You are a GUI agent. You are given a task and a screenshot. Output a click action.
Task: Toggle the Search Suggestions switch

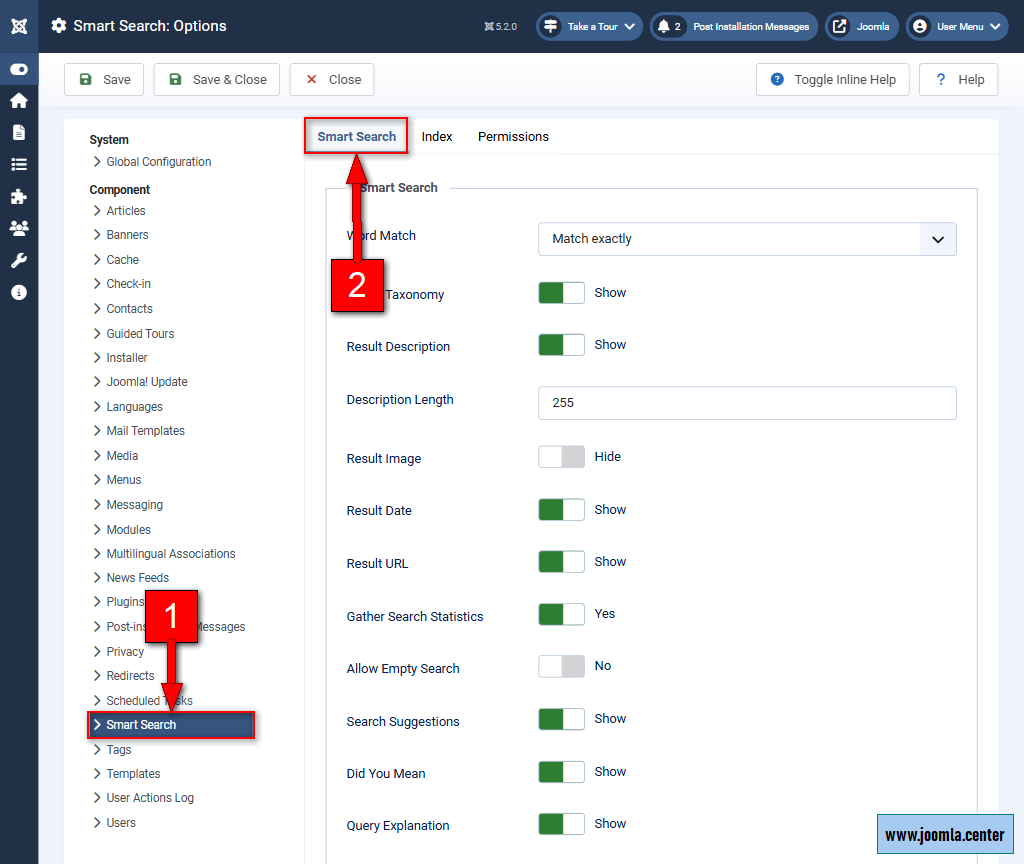pos(561,719)
